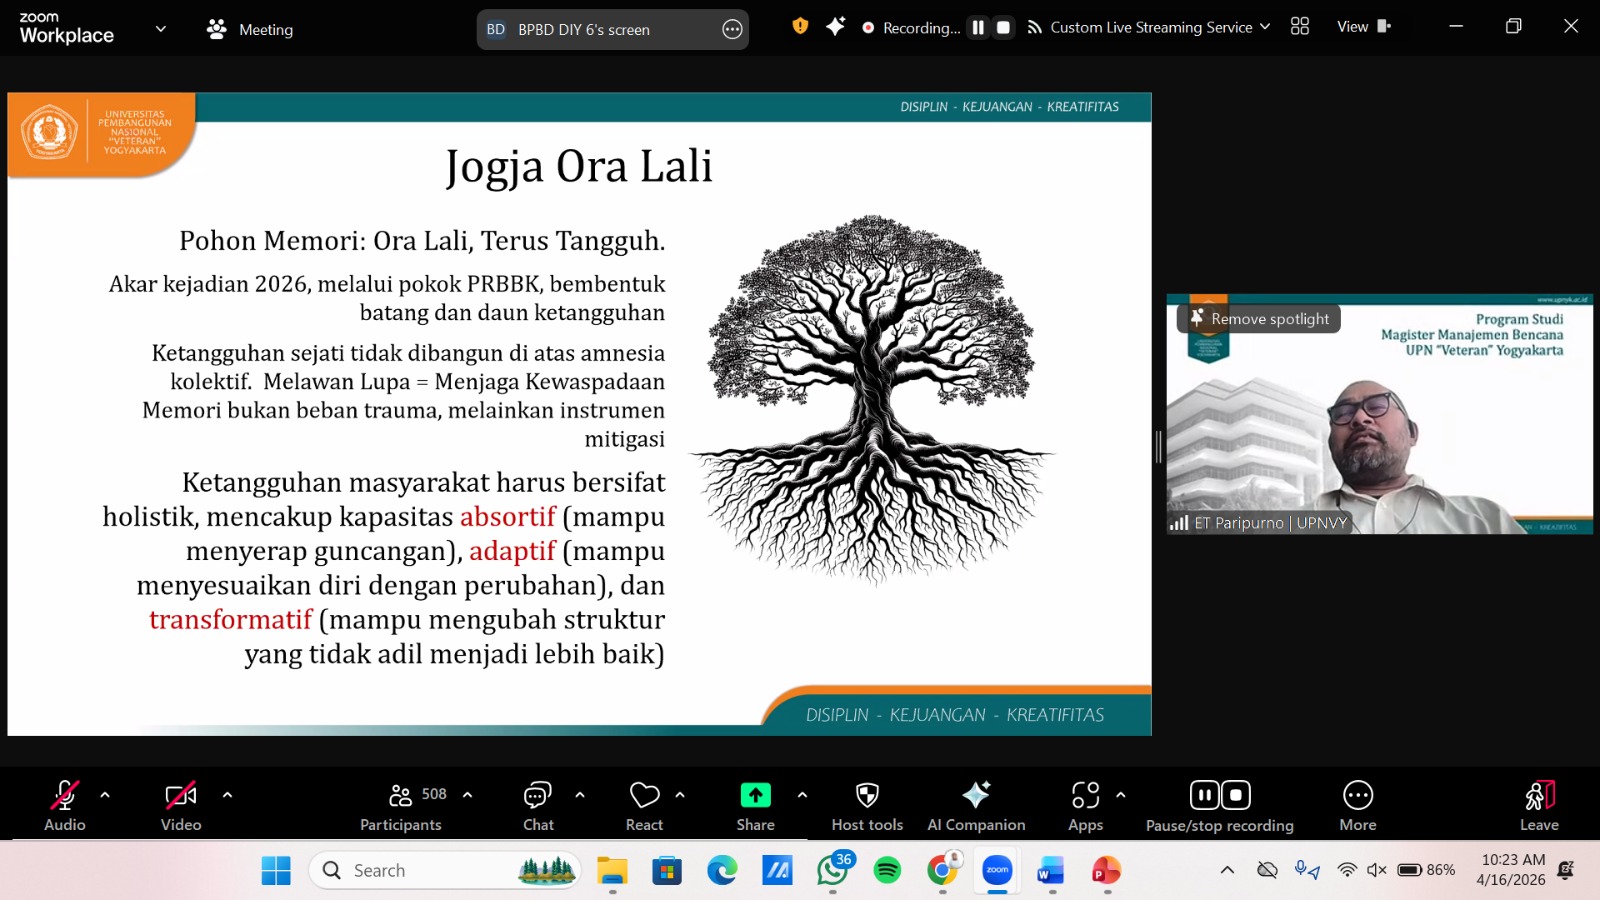Turn on the Video camera
Screen dimensions: 1600x900
pyautogui.click(x=181, y=806)
